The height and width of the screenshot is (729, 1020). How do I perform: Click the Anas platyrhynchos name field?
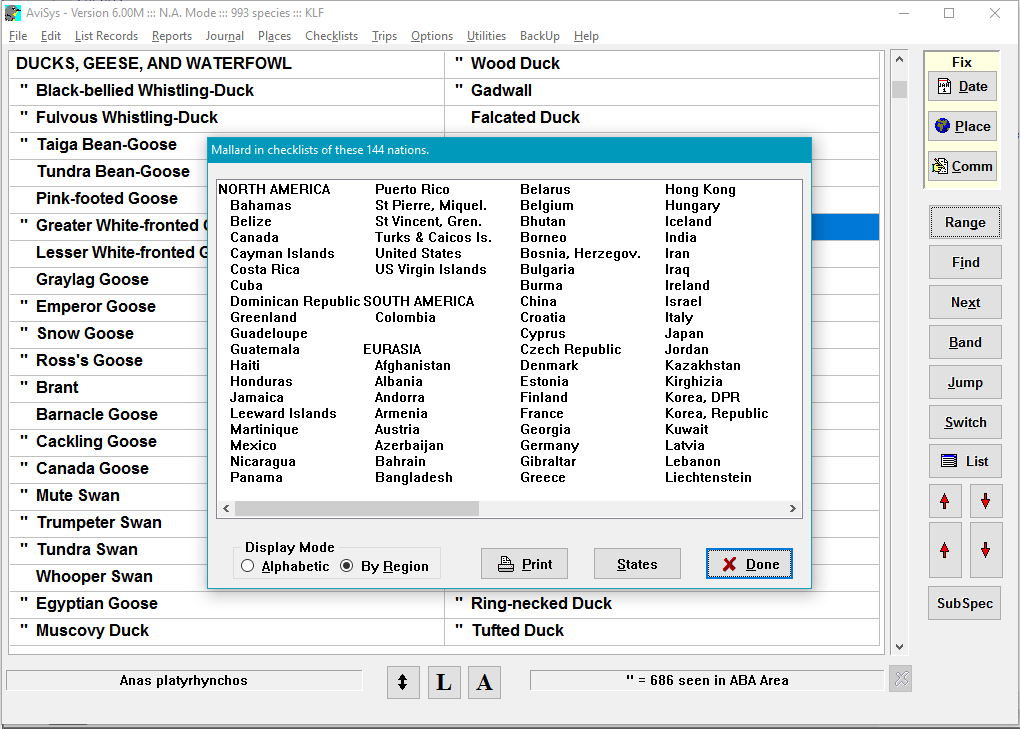[184, 680]
